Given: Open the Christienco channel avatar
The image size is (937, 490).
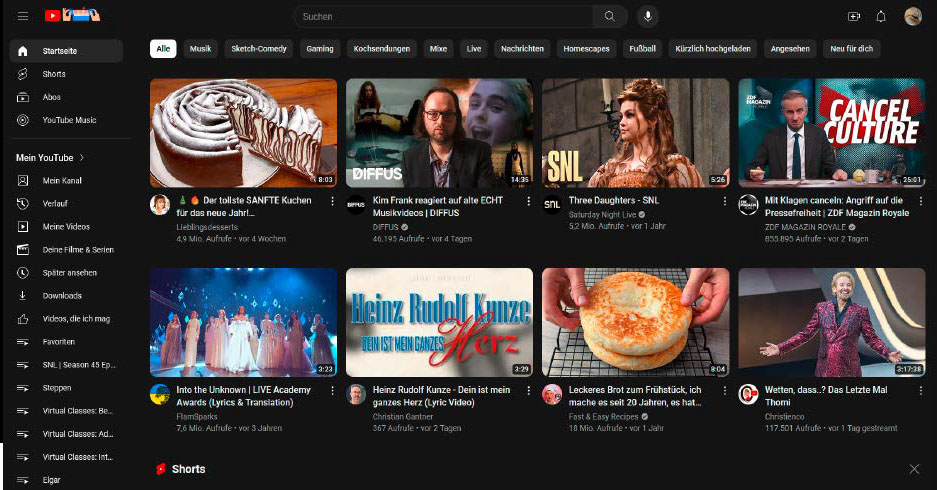Looking at the screenshot, I should click(x=748, y=394).
